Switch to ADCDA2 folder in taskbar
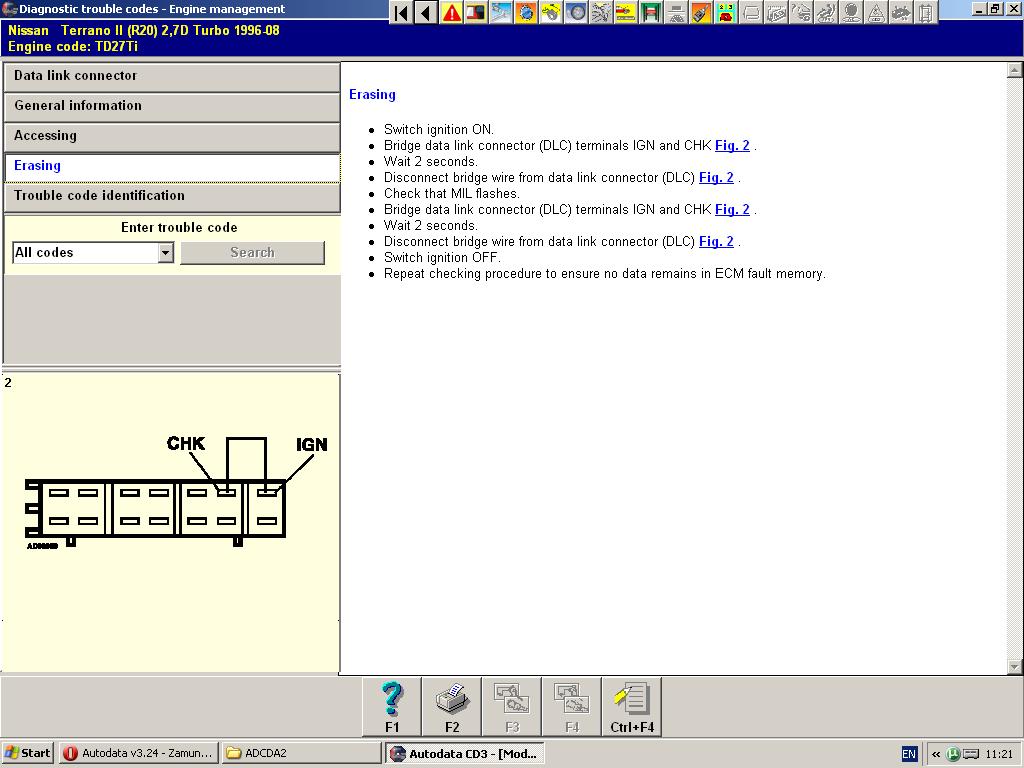The height and width of the screenshot is (768, 1024). point(300,753)
